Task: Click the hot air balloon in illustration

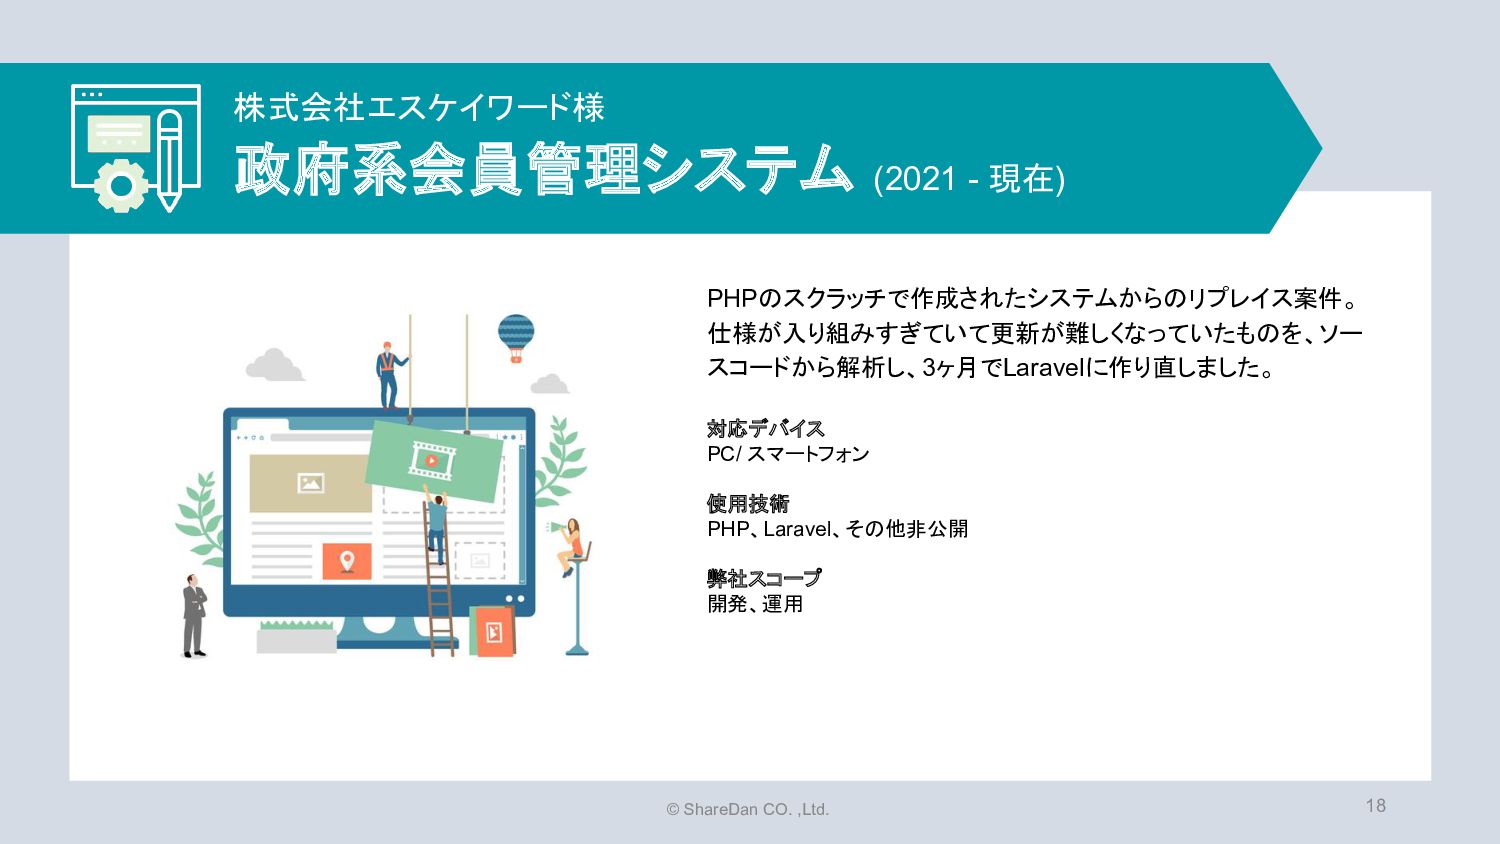Action: pyautogui.click(x=516, y=338)
